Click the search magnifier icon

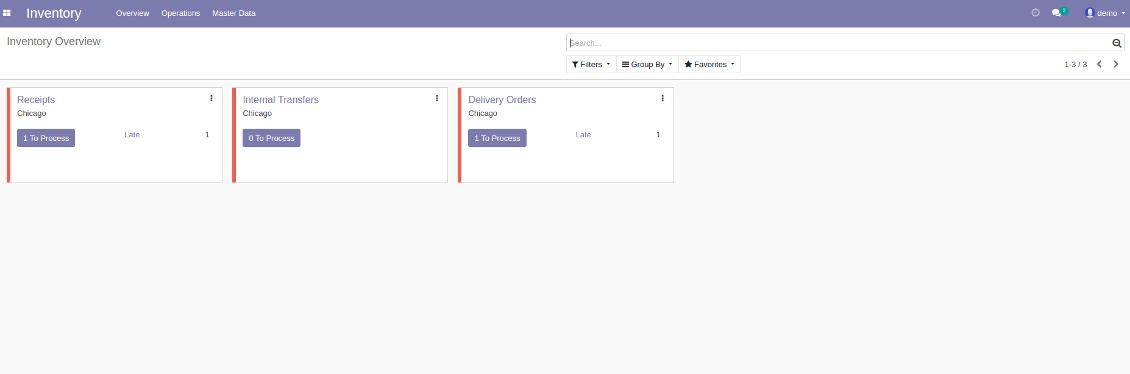(1116, 43)
